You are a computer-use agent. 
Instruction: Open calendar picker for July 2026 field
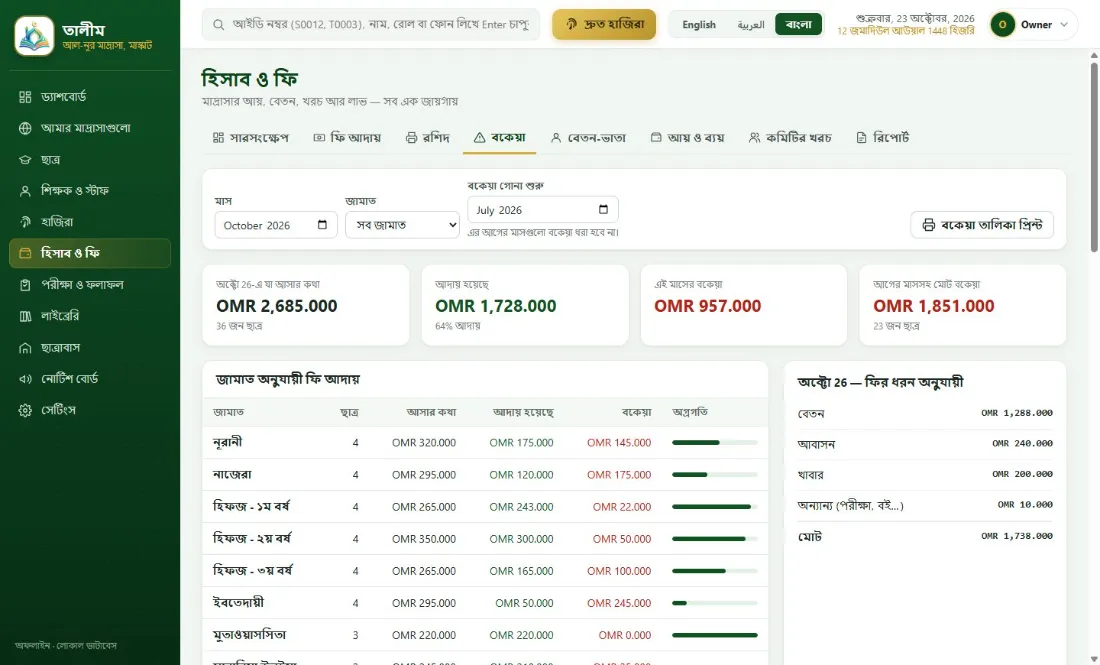(x=603, y=210)
